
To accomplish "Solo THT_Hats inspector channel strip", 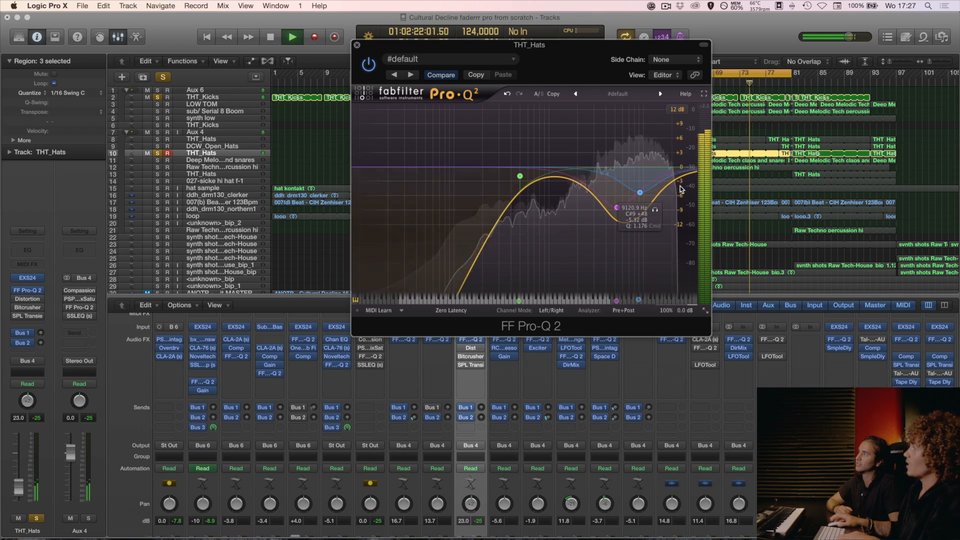I will [36, 518].
